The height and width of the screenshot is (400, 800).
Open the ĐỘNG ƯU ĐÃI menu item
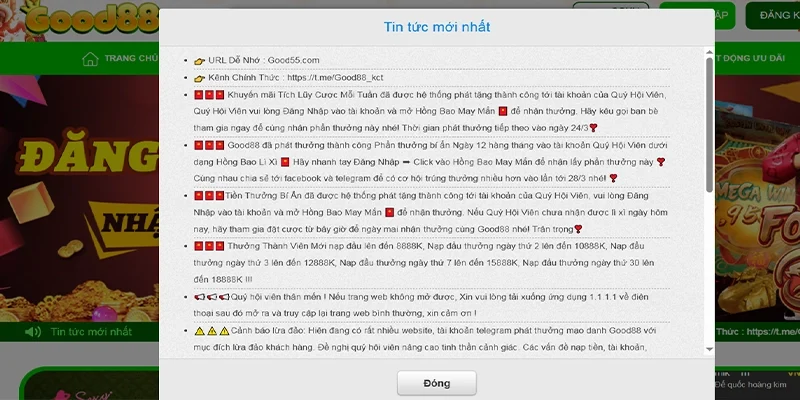tap(750, 58)
